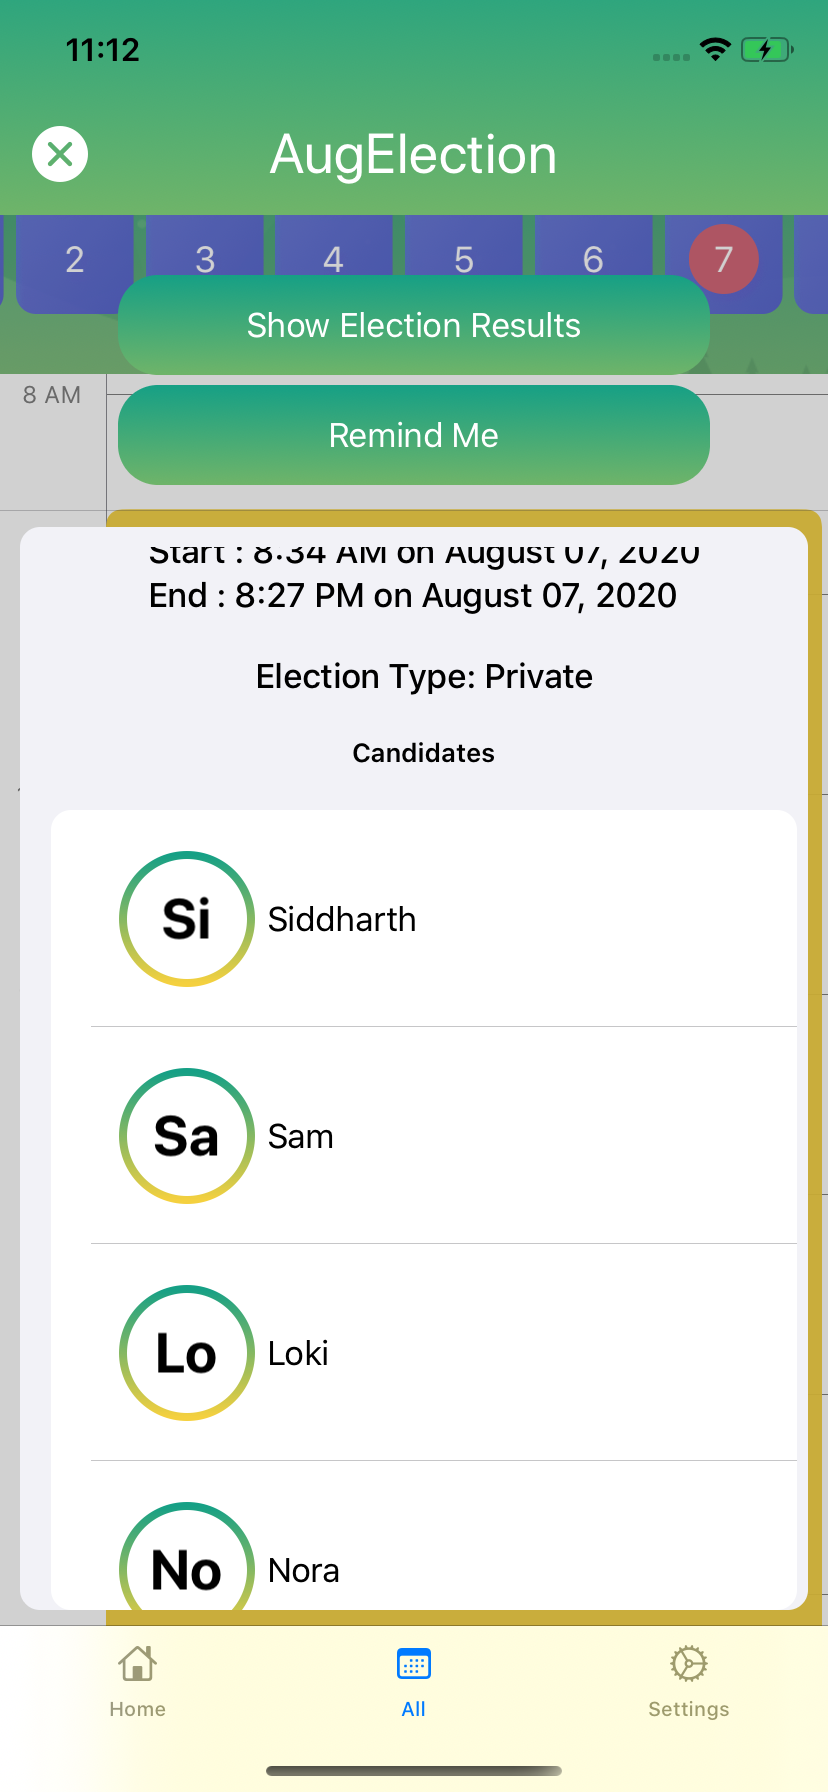The height and width of the screenshot is (1792, 828).
Task: Tap candidate name Sam
Action: coord(301,1137)
